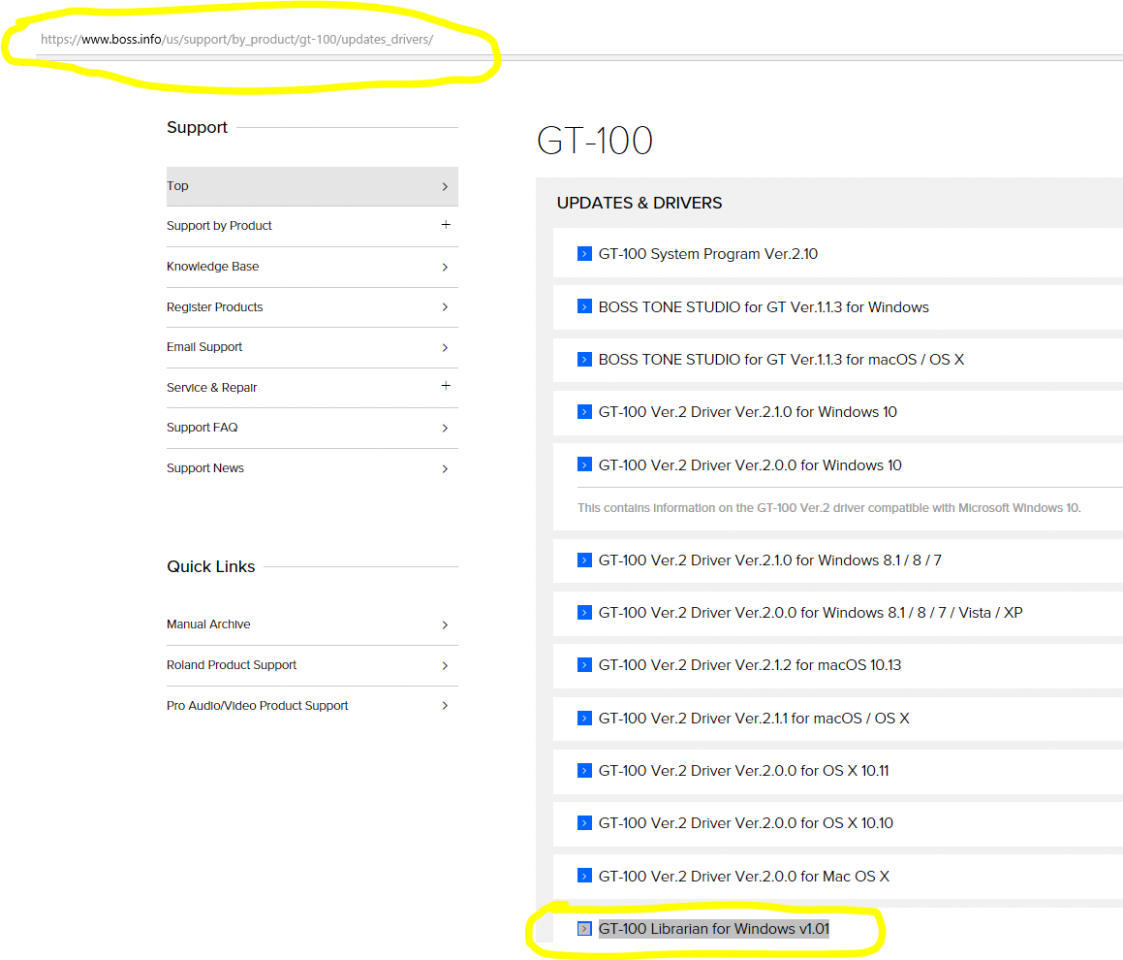1123x960 pixels.
Task: Click the blue arrow icon beside Driver for OS X 10.10
Action: tap(584, 822)
